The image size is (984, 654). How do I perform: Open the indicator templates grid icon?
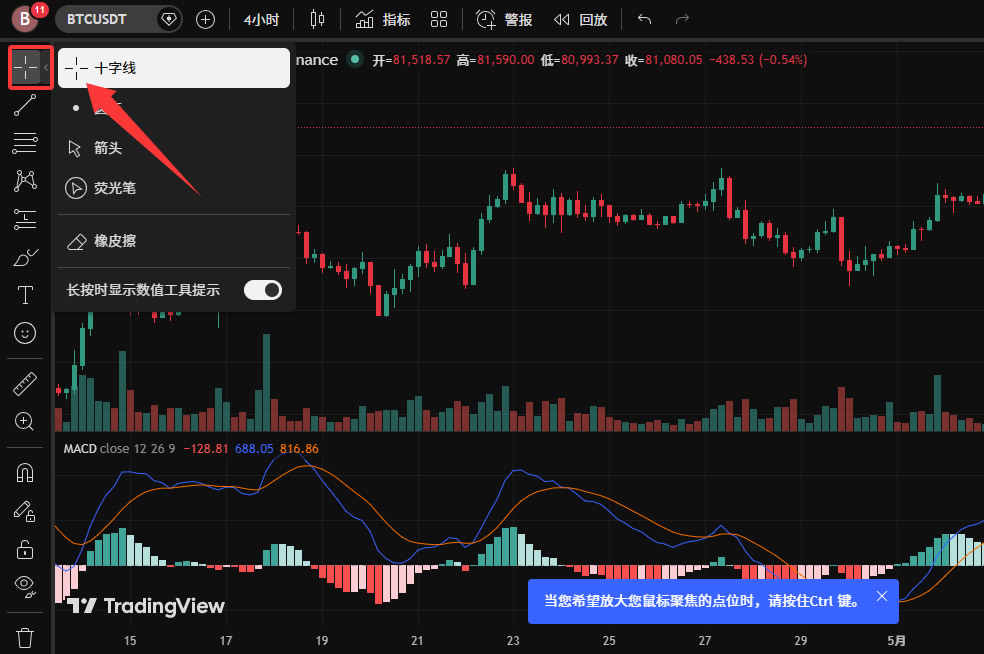pos(439,19)
